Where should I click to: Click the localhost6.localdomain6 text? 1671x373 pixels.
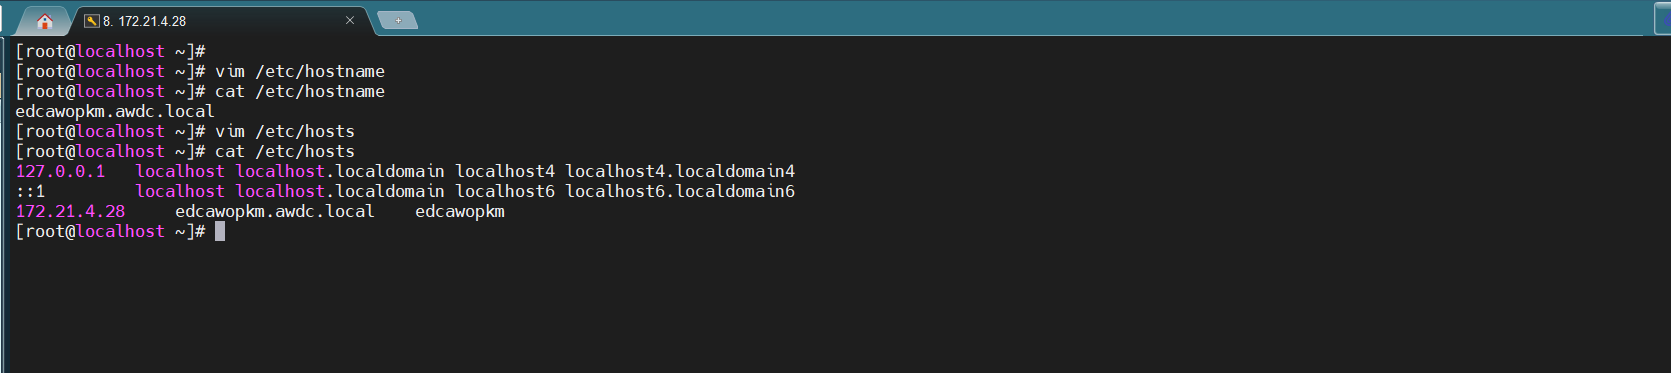tap(680, 191)
